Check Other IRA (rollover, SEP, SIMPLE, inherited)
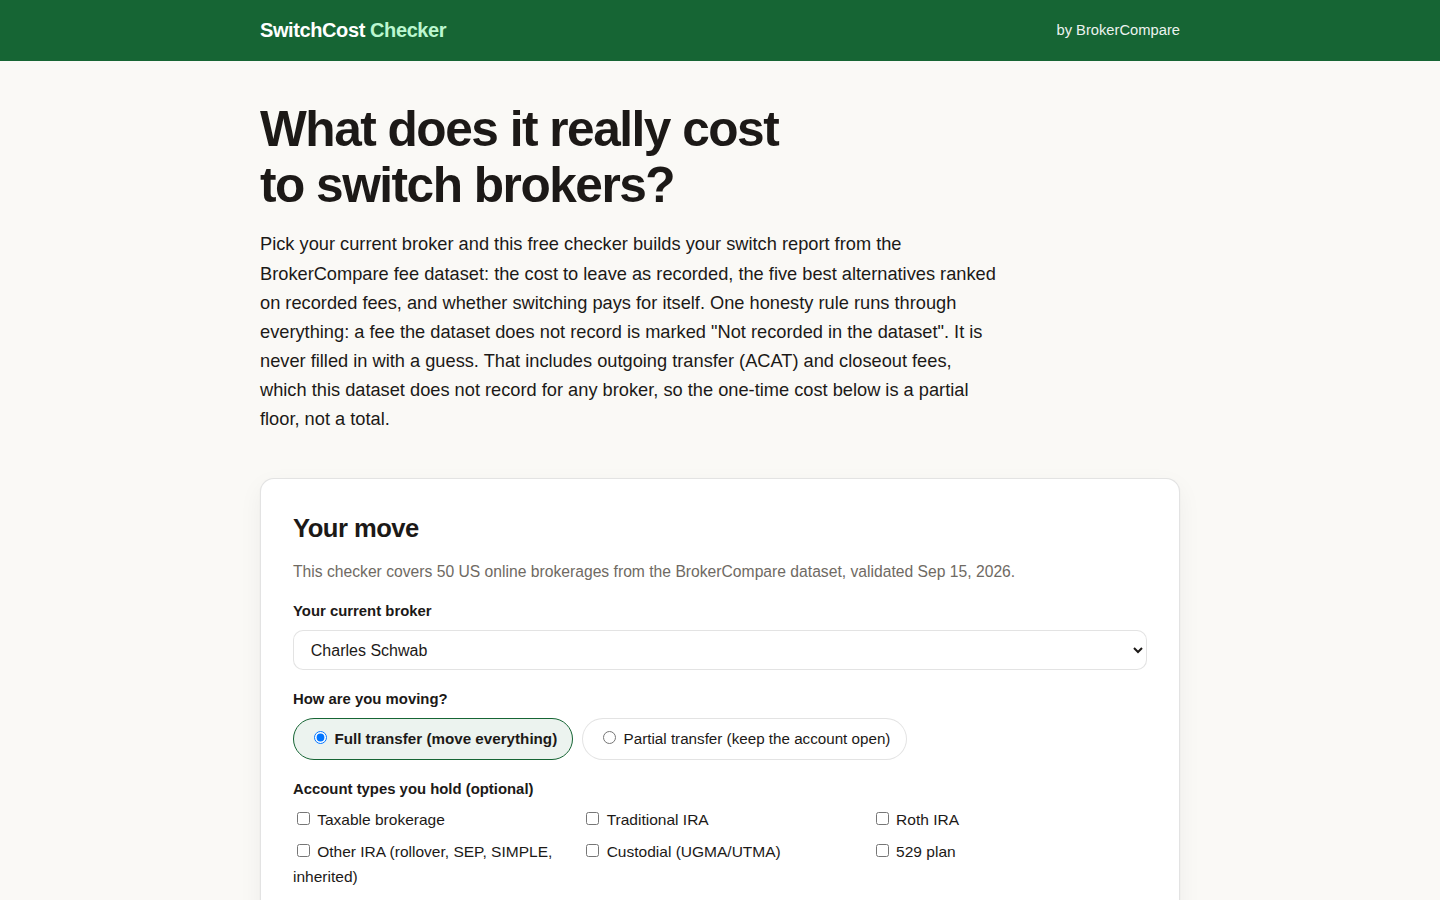This screenshot has height=900, width=1440. [x=303, y=851]
